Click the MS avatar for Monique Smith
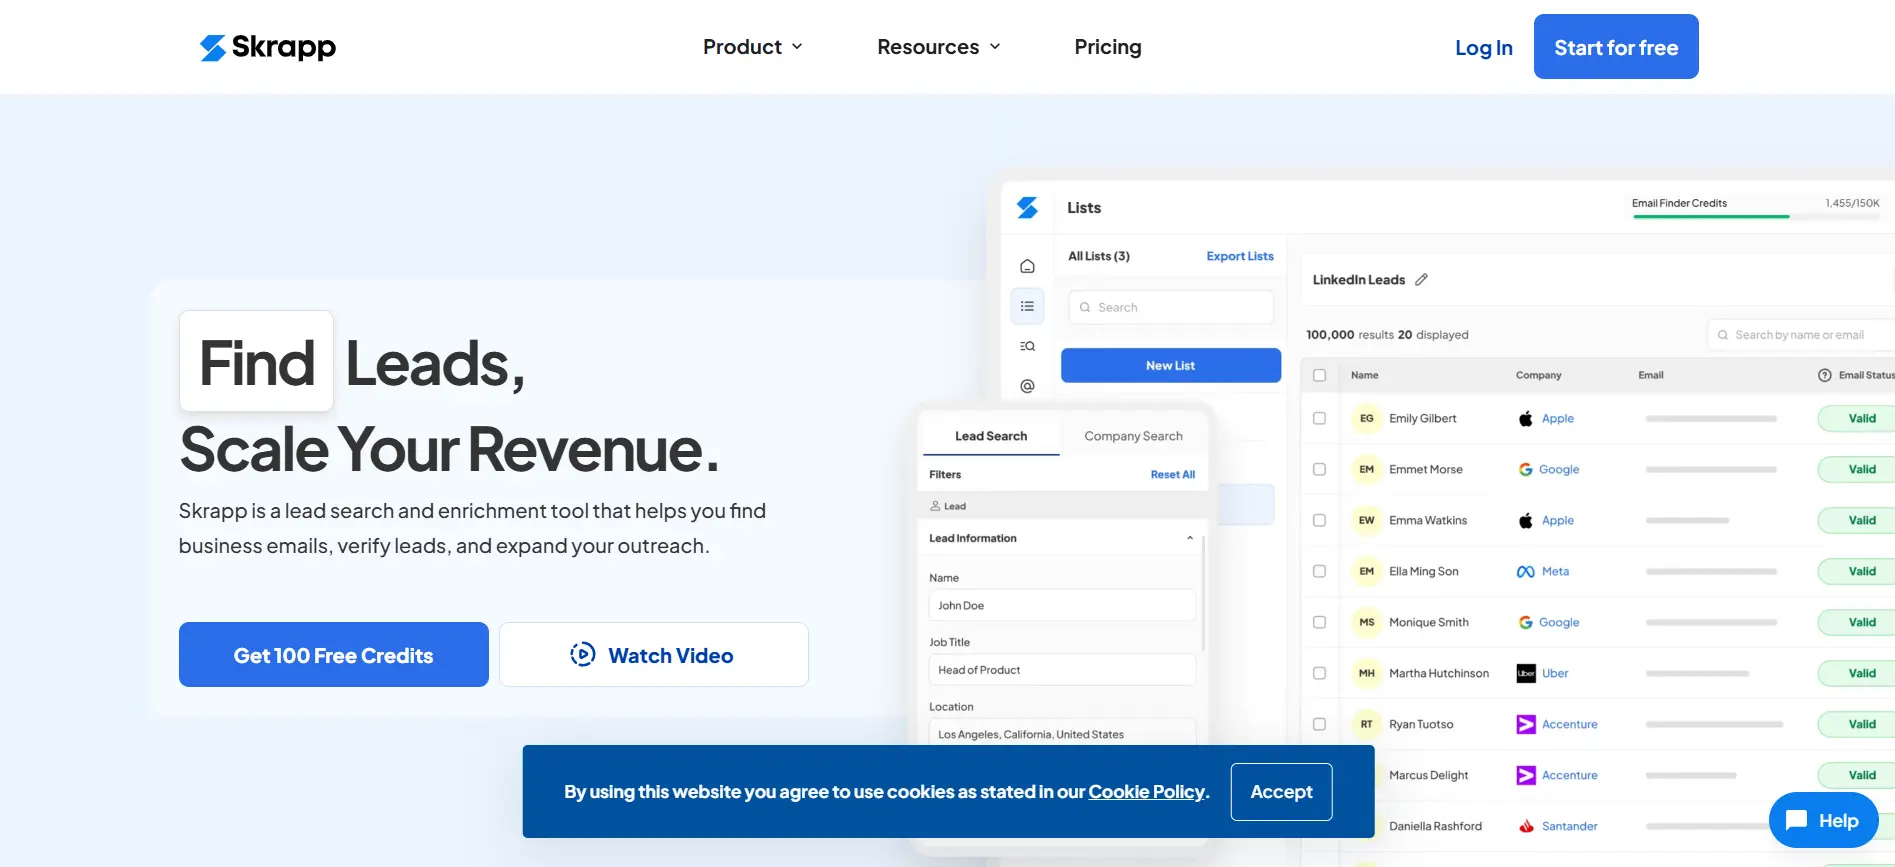The height and width of the screenshot is (867, 1895). [1367, 623]
